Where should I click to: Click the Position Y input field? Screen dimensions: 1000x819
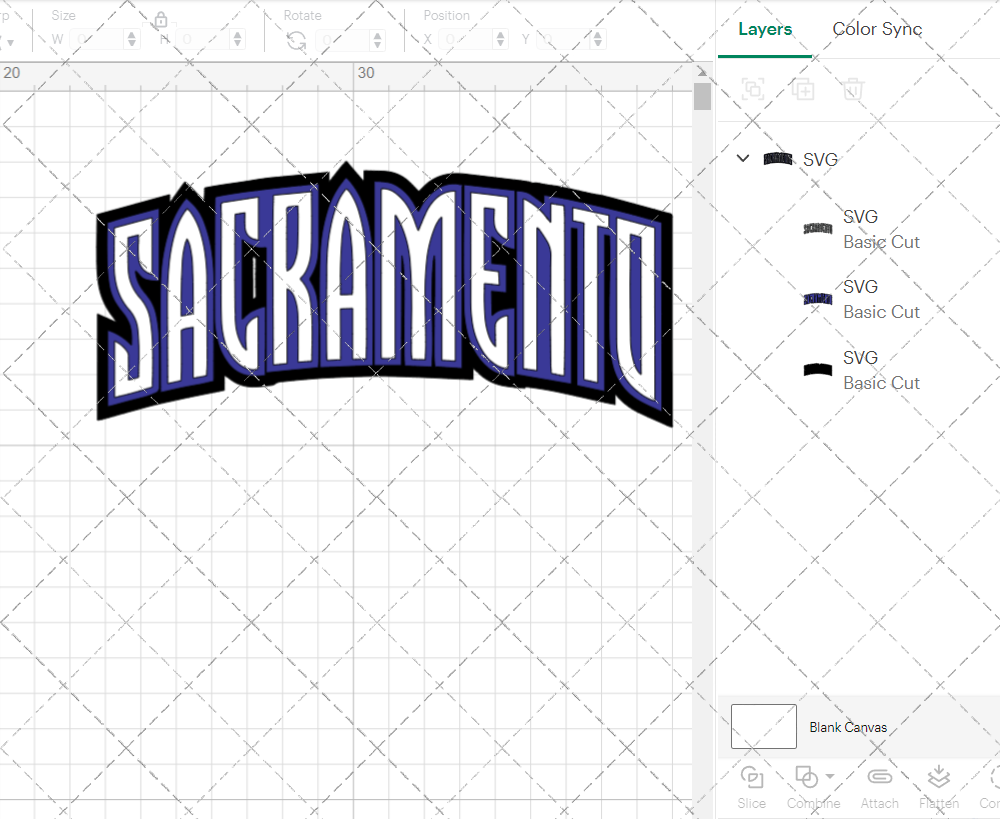click(x=564, y=40)
